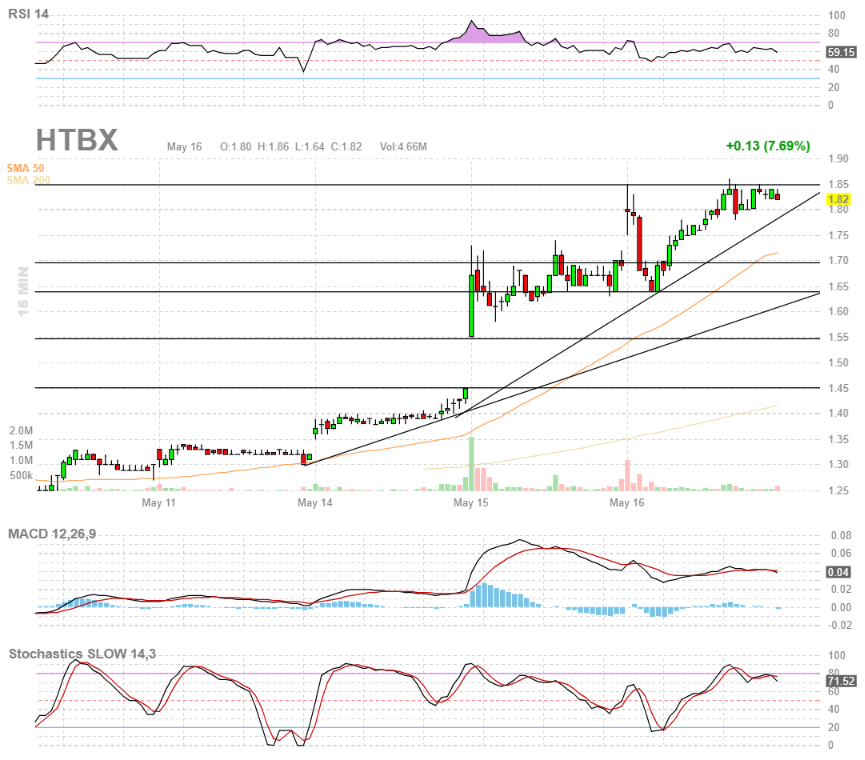865x760 pixels.
Task: Select the May 15 date axis label
Action: click(x=469, y=504)
